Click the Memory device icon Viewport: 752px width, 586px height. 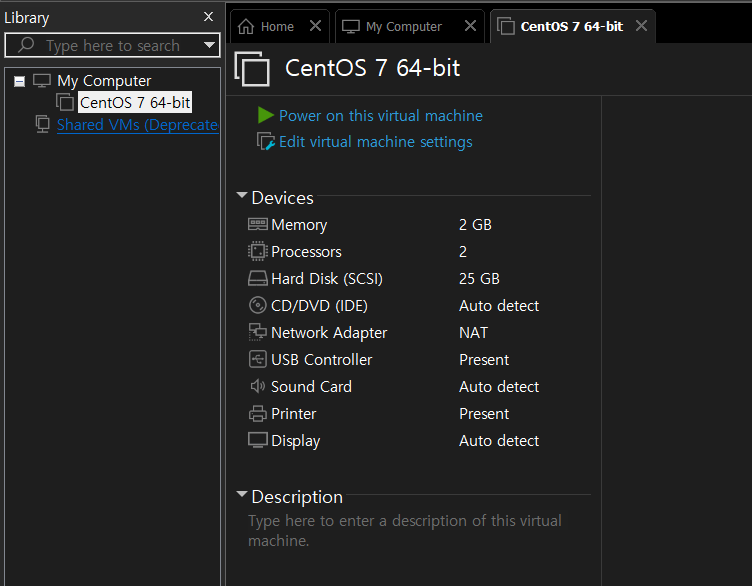pos(258,224)
